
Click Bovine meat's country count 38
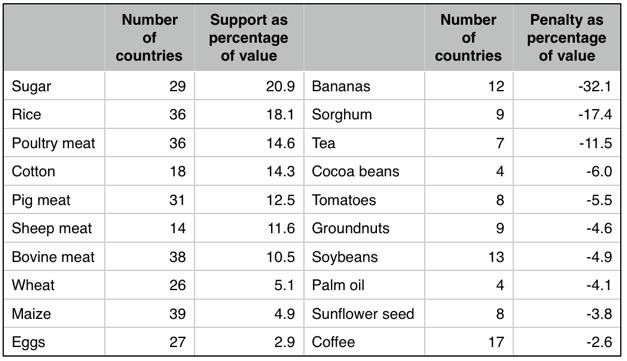[x=178, y=257]
